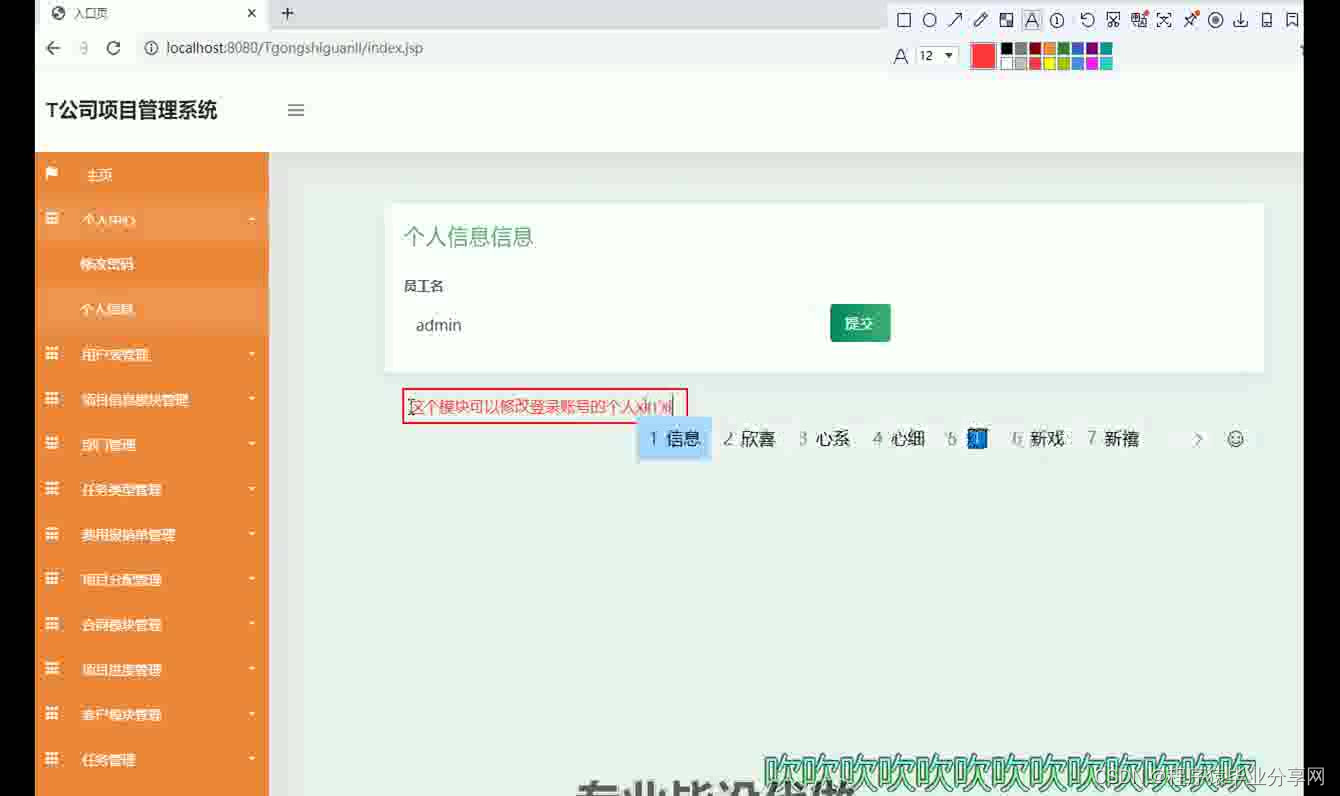Pin the screenshot with the pushpin icon
The height and width of the screenshot is (796, 1340).
pyautogui.click(x=1191, y=20)
